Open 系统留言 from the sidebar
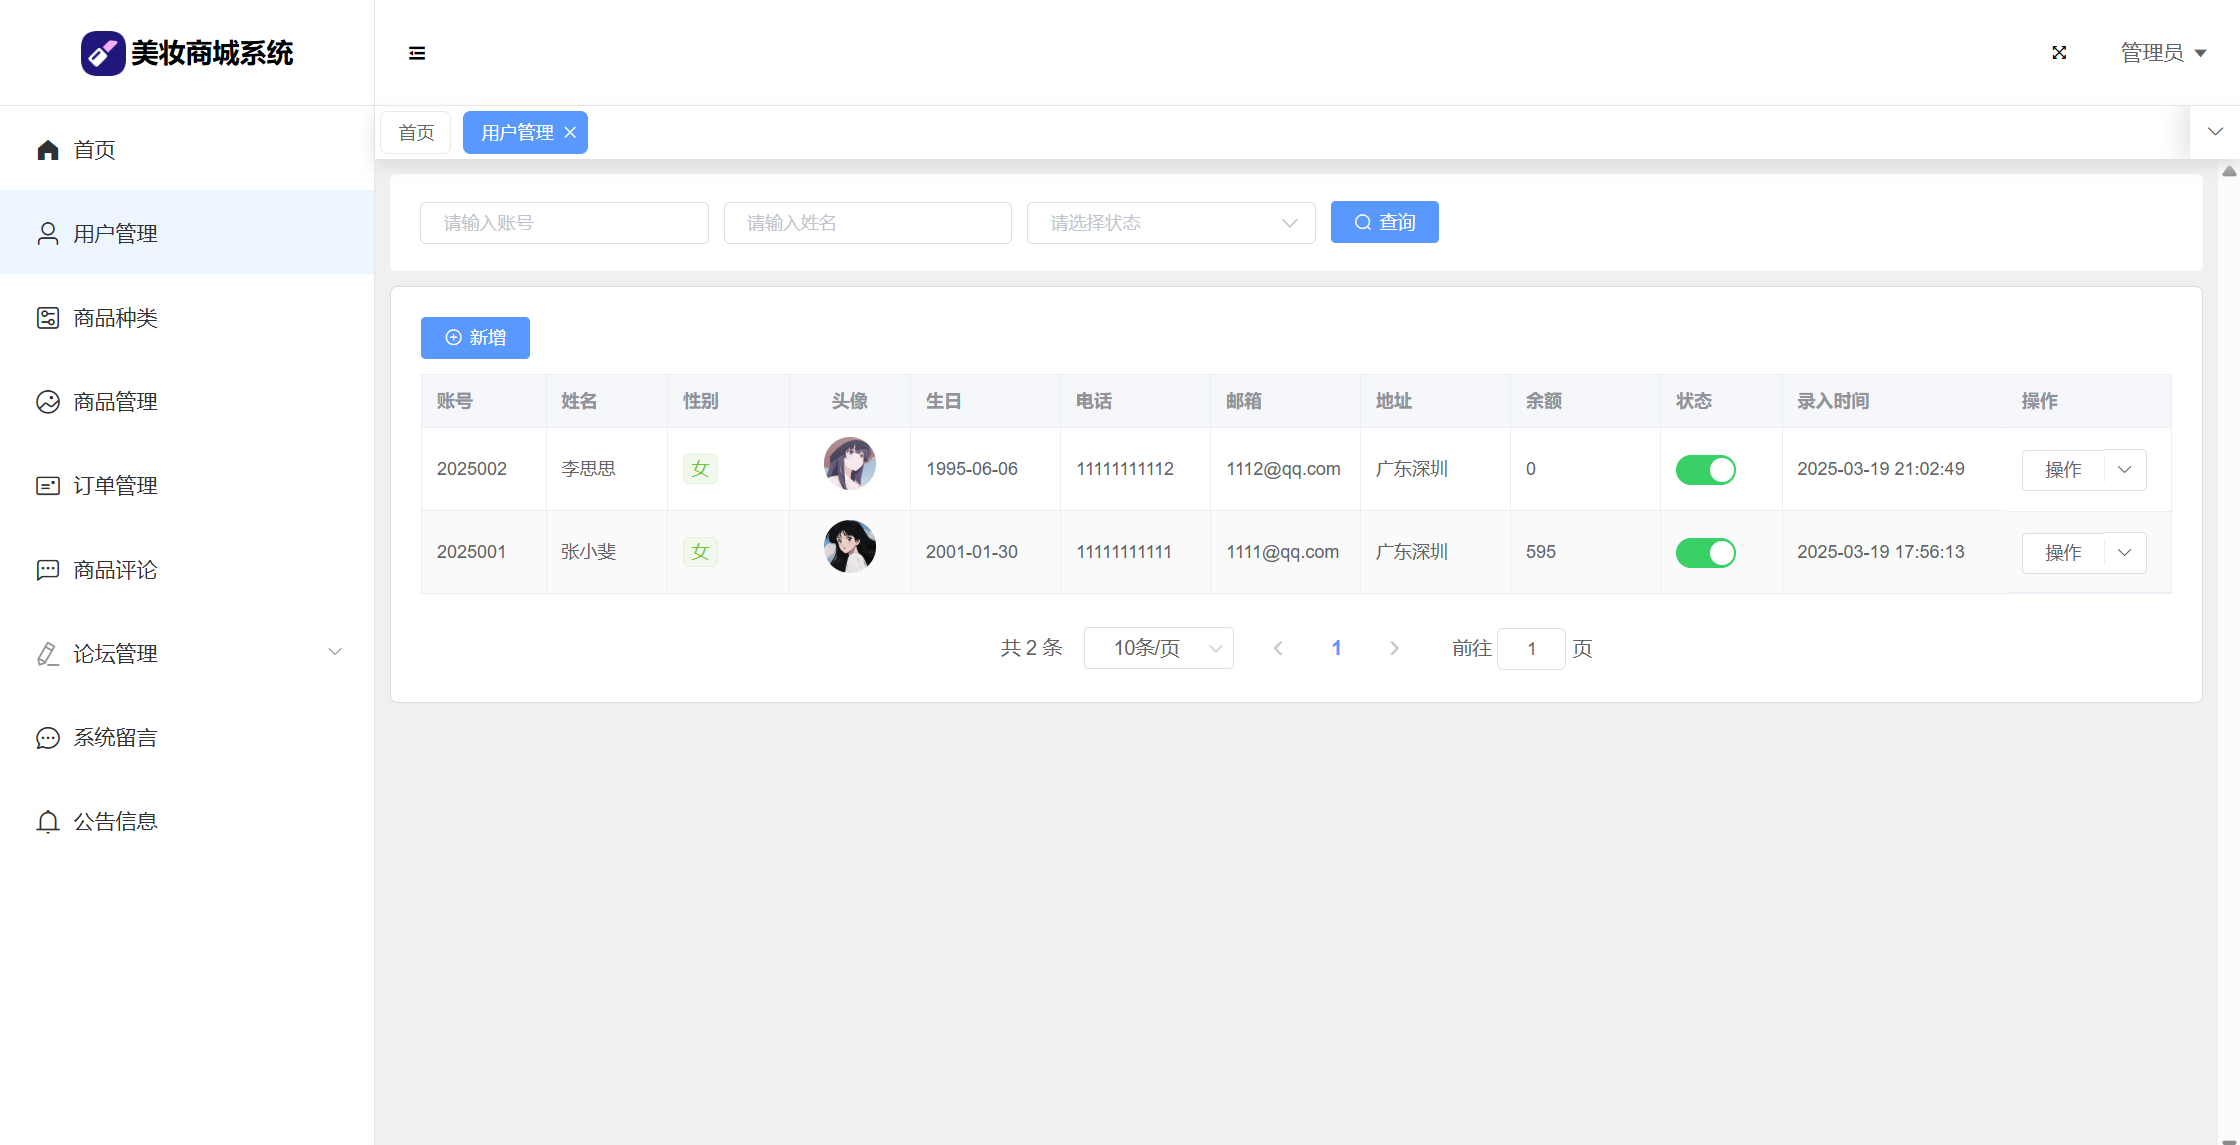Image resolution: width=2240 pixels, height=1145 pixels. click(115, 738)
